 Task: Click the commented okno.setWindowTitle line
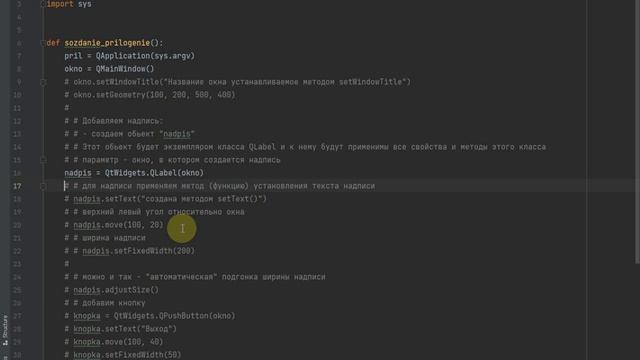[x=237, y=82]
